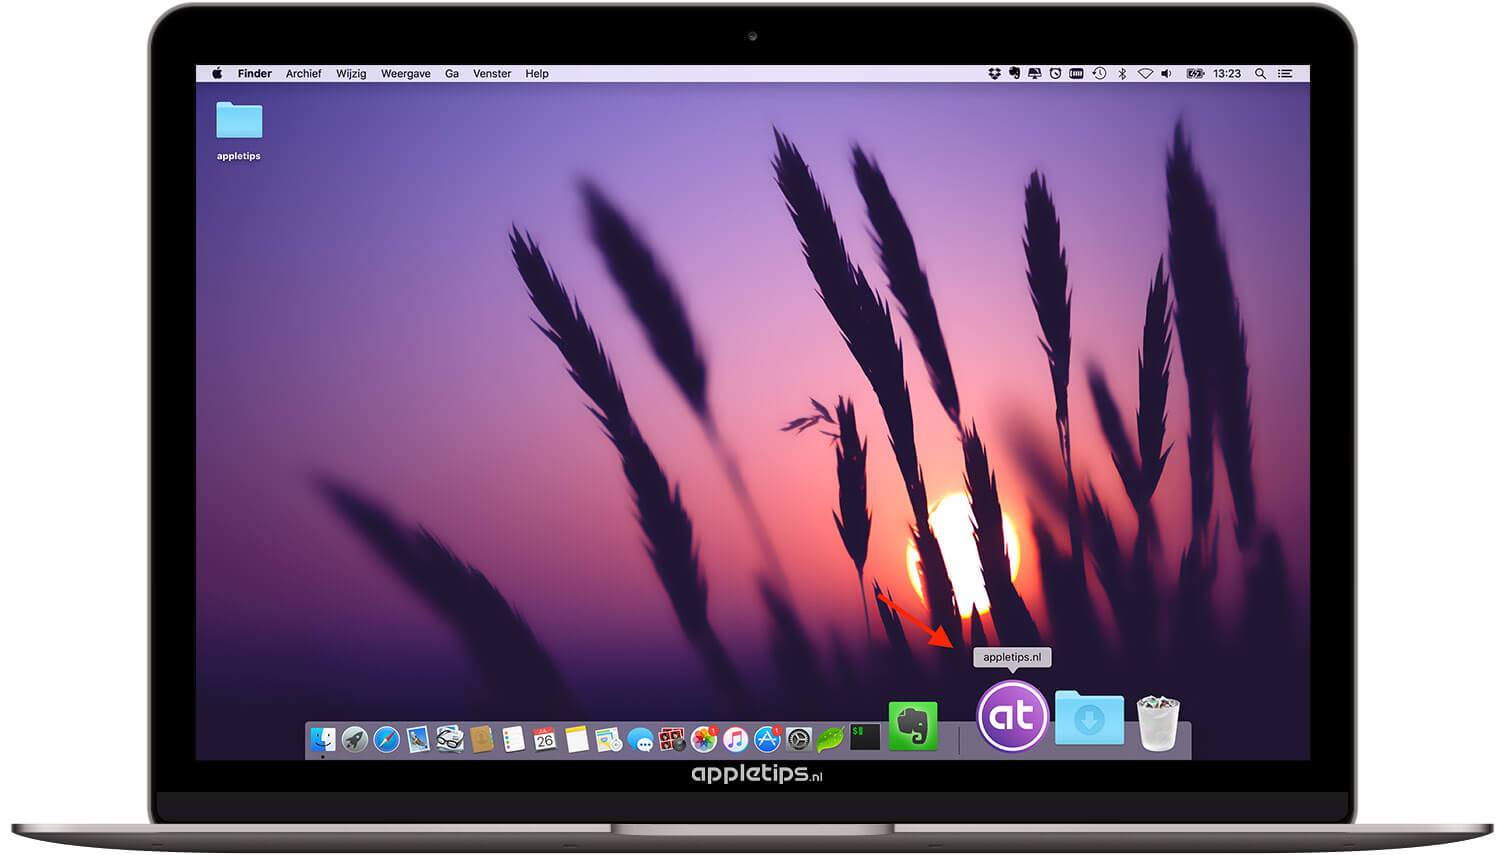This screenshot has width=1500, height=855.
Task: Open Time Machine menu bar icon
Action: [x=1099, y=74]
